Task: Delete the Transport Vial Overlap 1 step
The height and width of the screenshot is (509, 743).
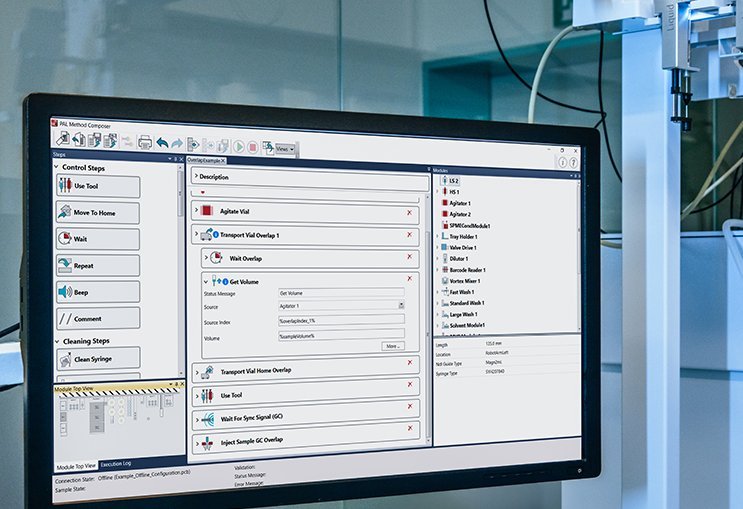Action: point(409,235)
